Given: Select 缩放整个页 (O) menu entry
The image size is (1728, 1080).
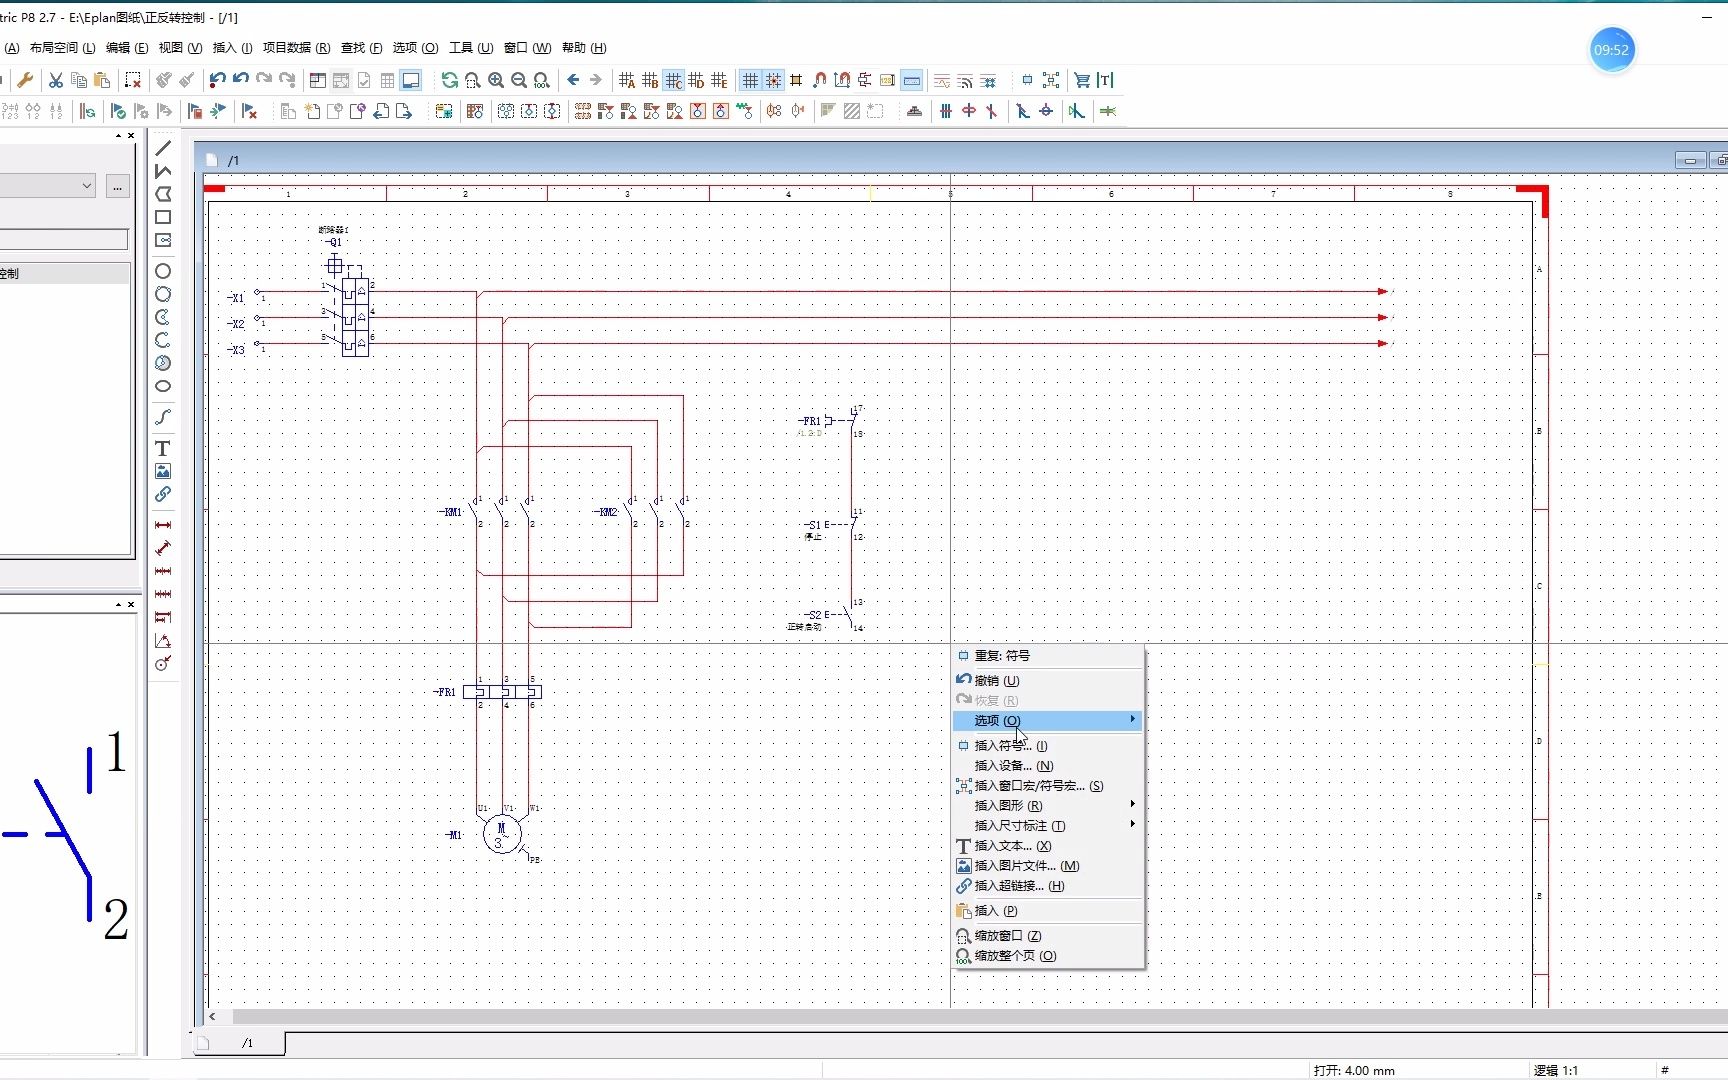Looking at the screenshot, I should click(1015, 955).
